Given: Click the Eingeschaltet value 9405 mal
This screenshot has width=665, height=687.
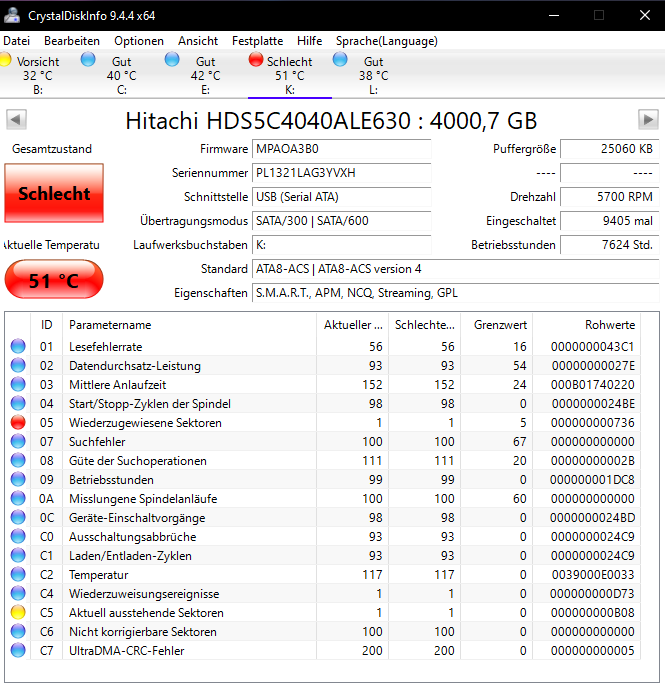Looking at the screenshot, I should tap(609, 221).
